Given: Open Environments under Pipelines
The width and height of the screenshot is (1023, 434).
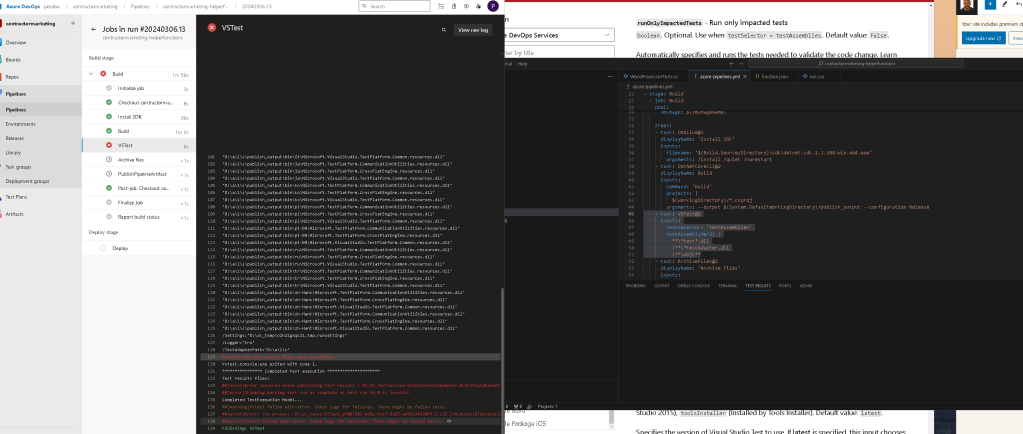Looking at the screenshot, I should tap(40, 123).
